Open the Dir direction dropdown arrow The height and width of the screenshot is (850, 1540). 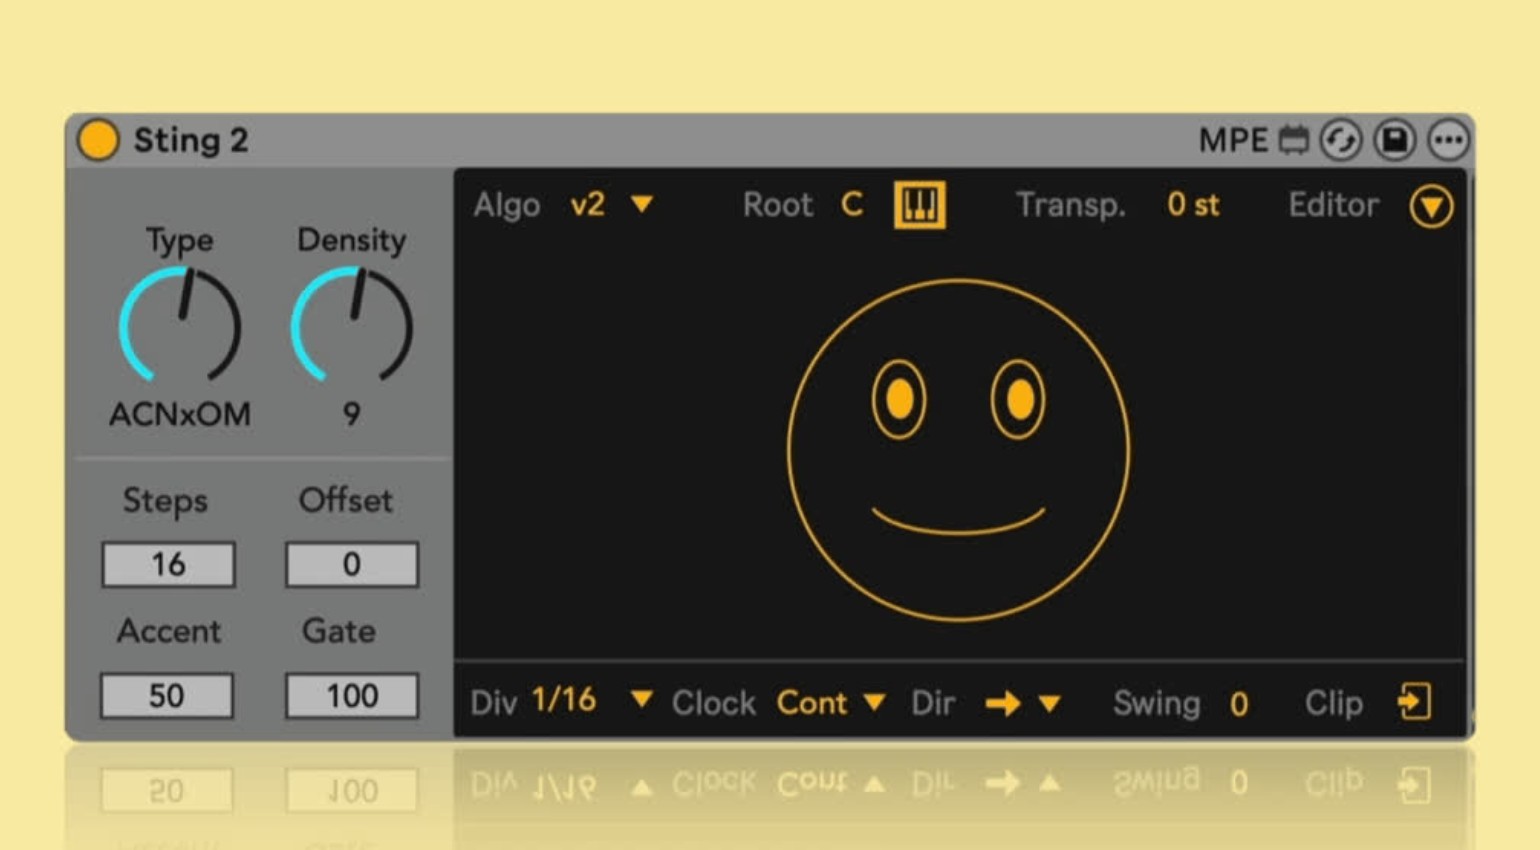pos(1049,704)
